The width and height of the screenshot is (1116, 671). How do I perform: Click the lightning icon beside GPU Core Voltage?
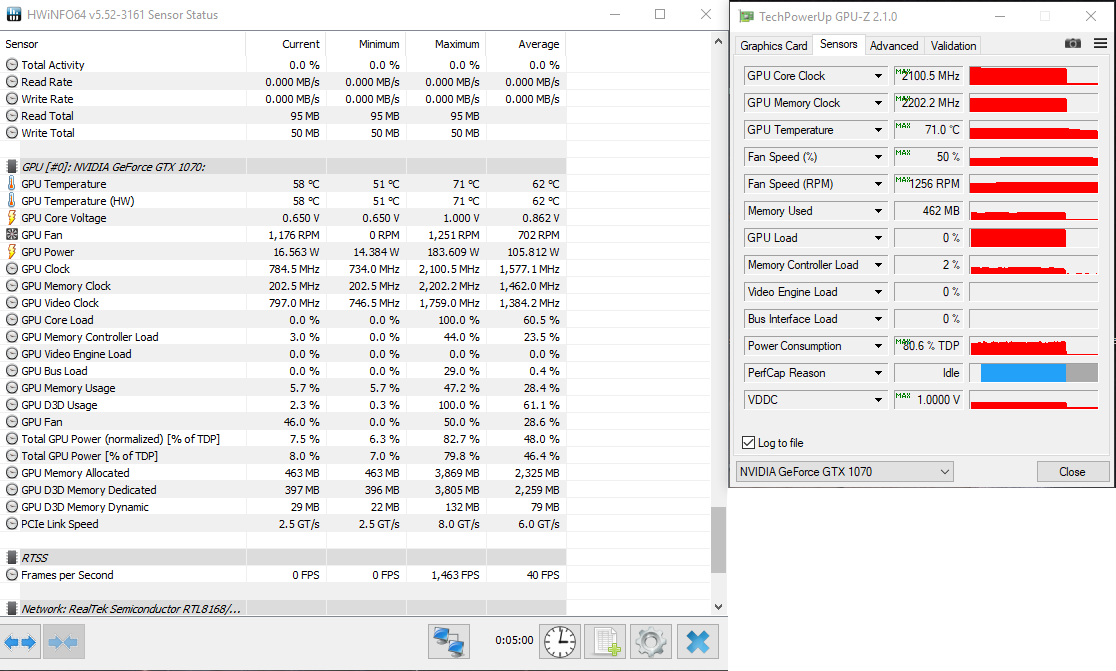(x=11, y=218)
